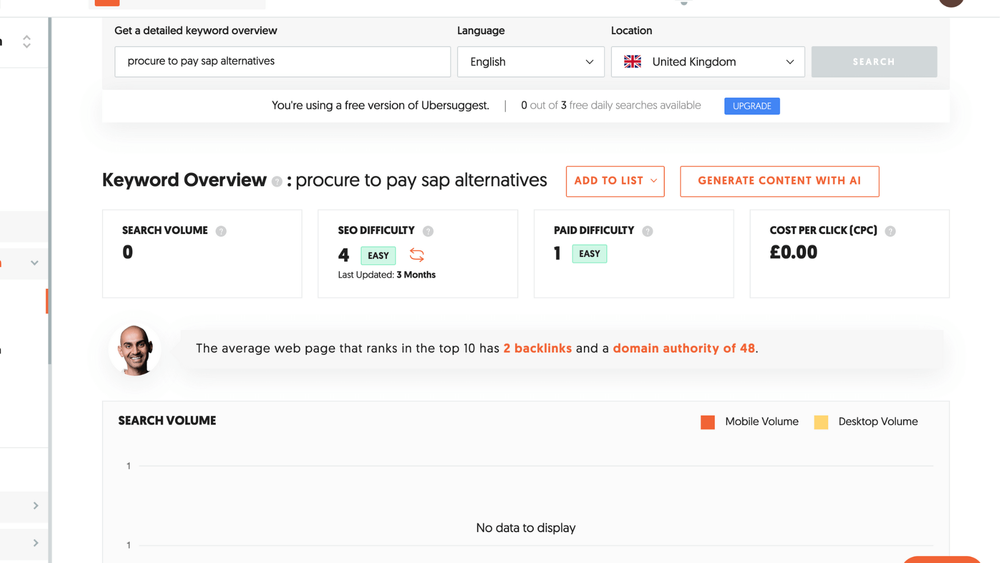Screen dimensions: 1000x563
Task: Click the help icon next to SEARCH VOLUME
Action: (221, 231)
